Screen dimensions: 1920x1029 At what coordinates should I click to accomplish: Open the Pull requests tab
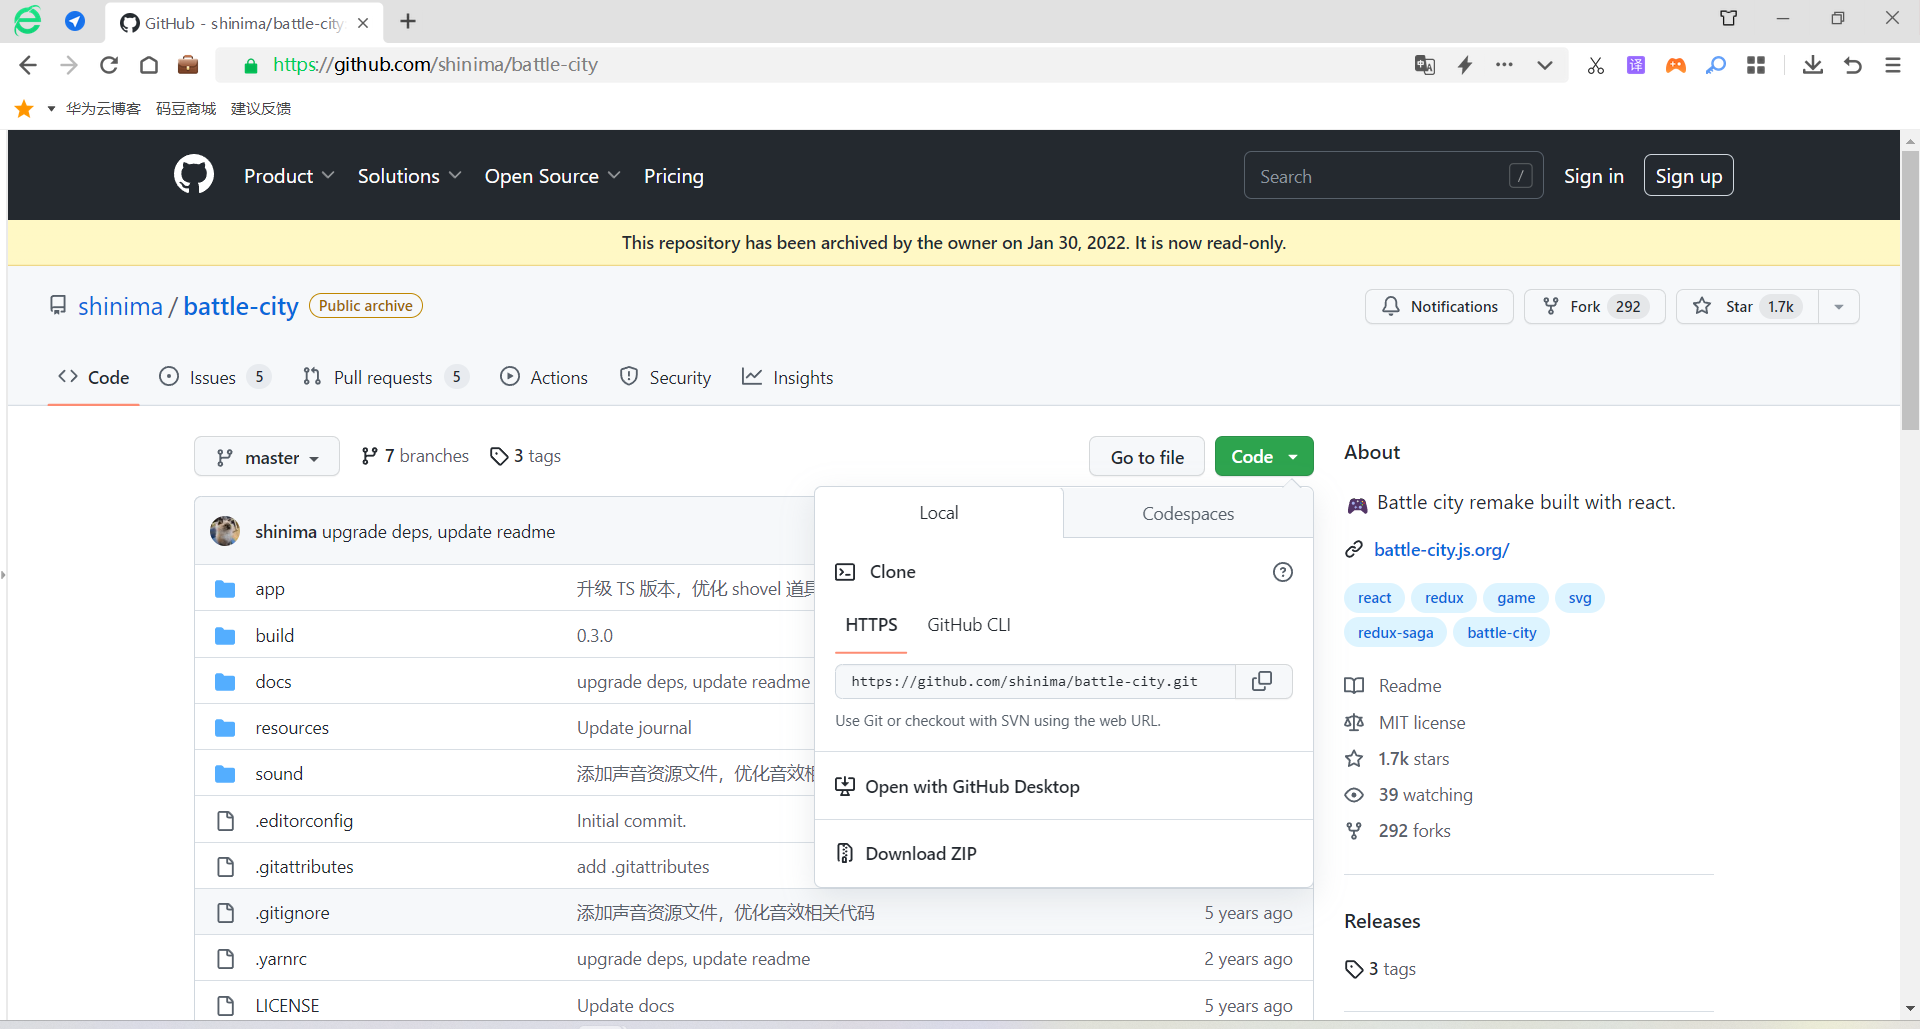[385, 377]
